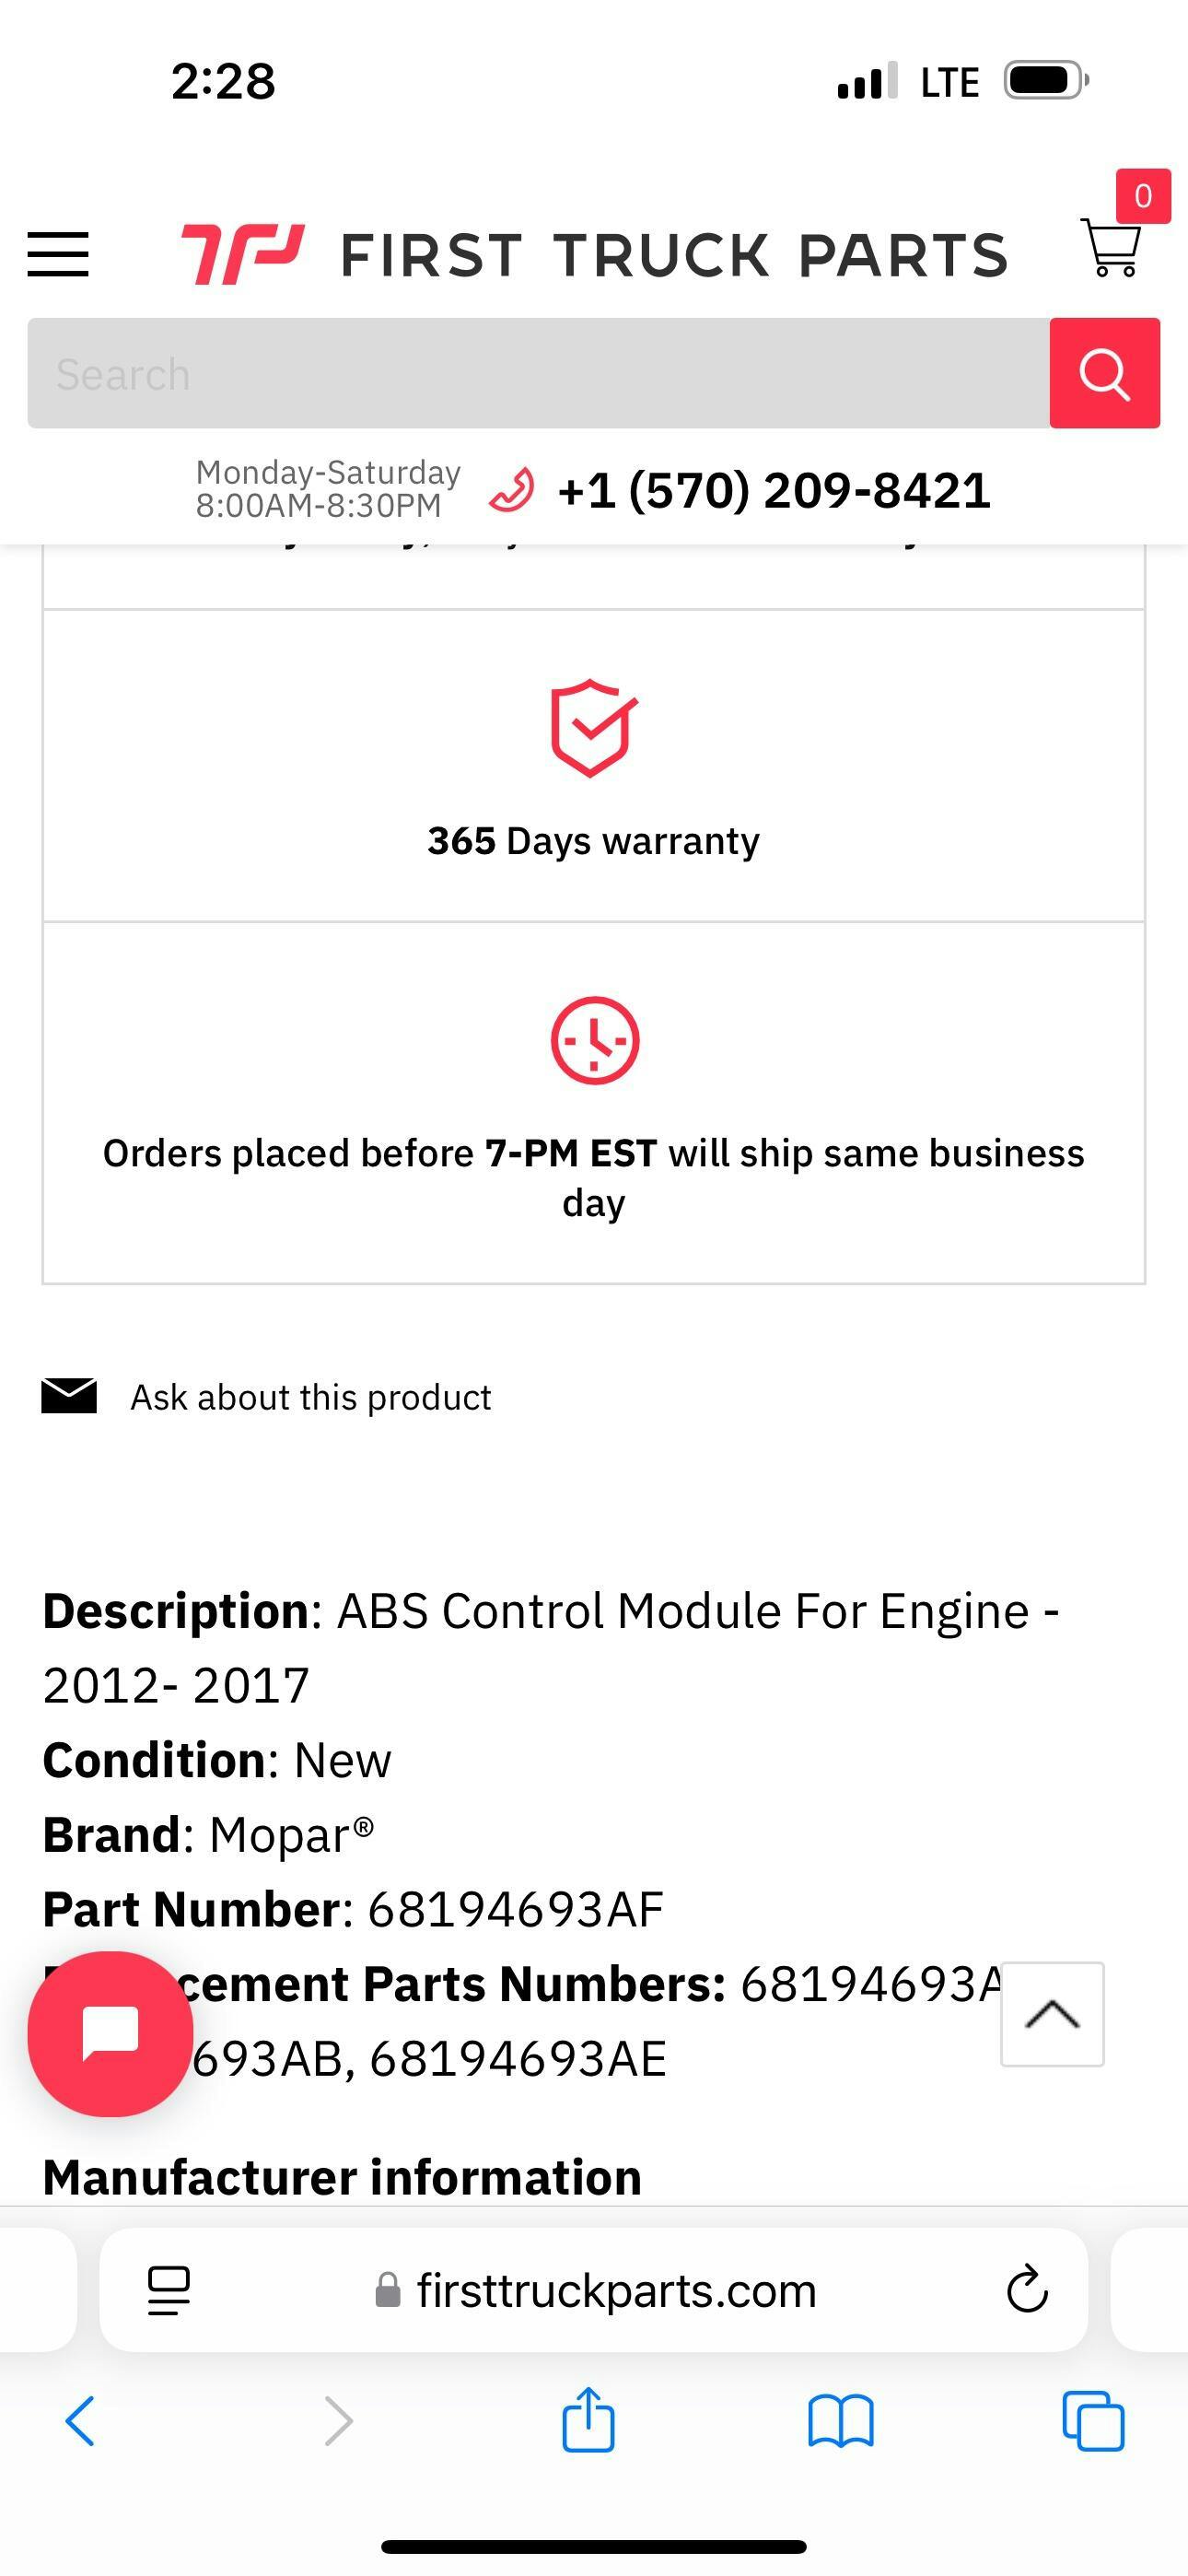Click in the Search input field
The width and height of the screenshot is (1188, 2576).
538,374
